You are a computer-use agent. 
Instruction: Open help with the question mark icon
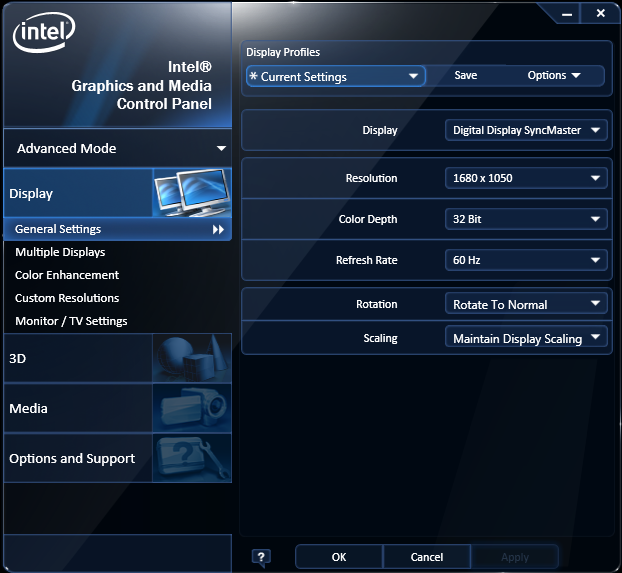point(261,557)
